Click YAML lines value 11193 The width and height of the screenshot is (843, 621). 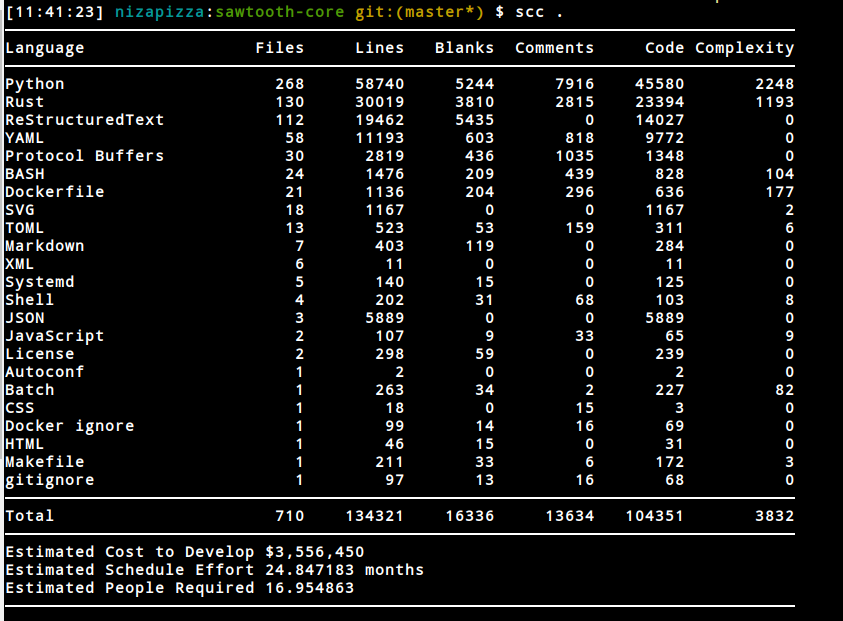click(x=380, y=138)
